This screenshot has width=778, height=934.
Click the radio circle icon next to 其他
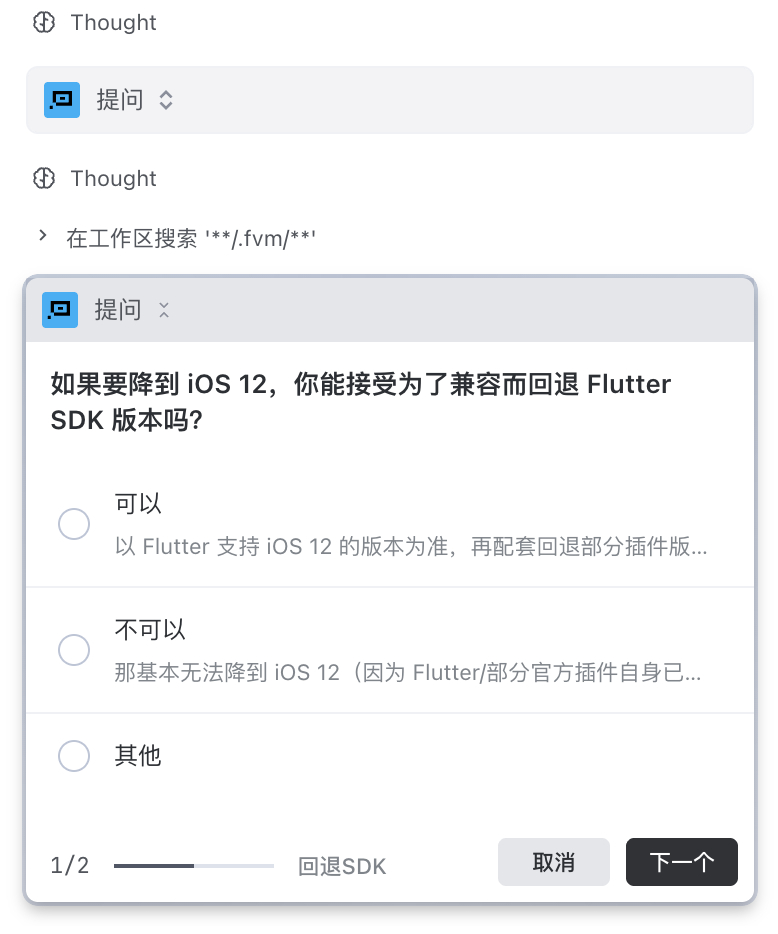(74, 756)
